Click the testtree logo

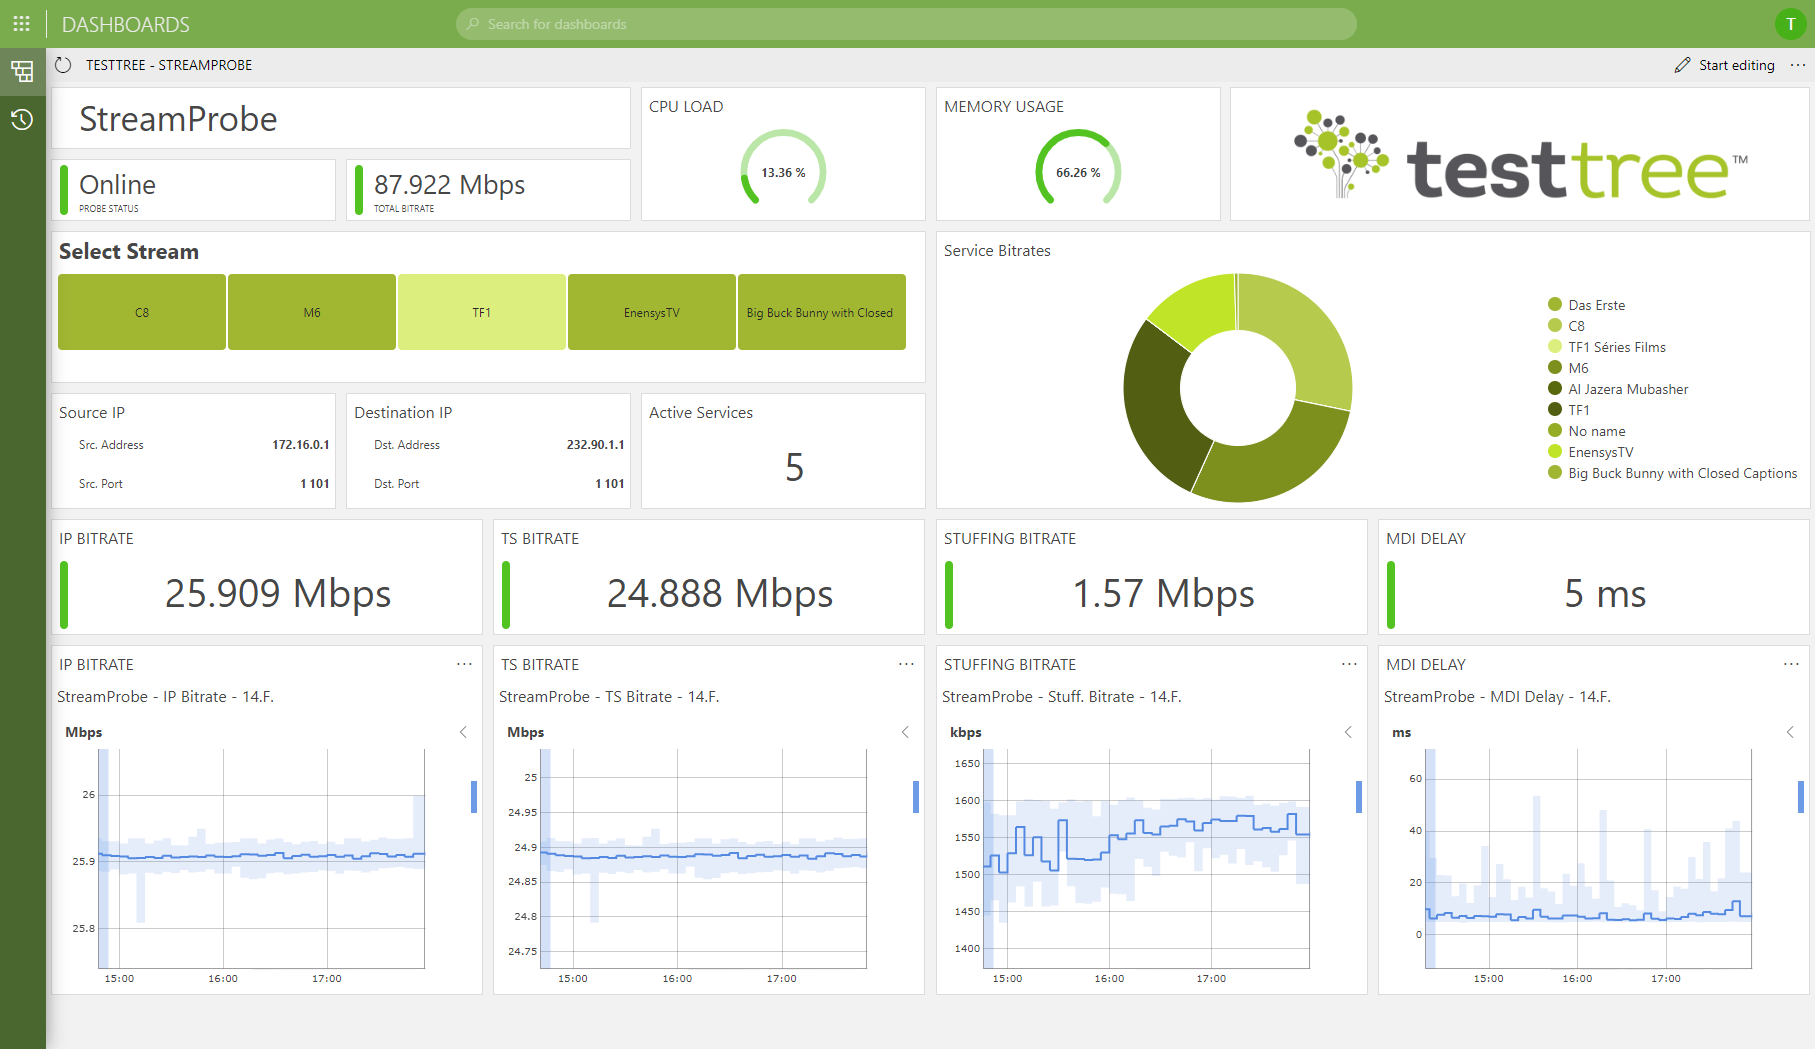[1520, 155]
